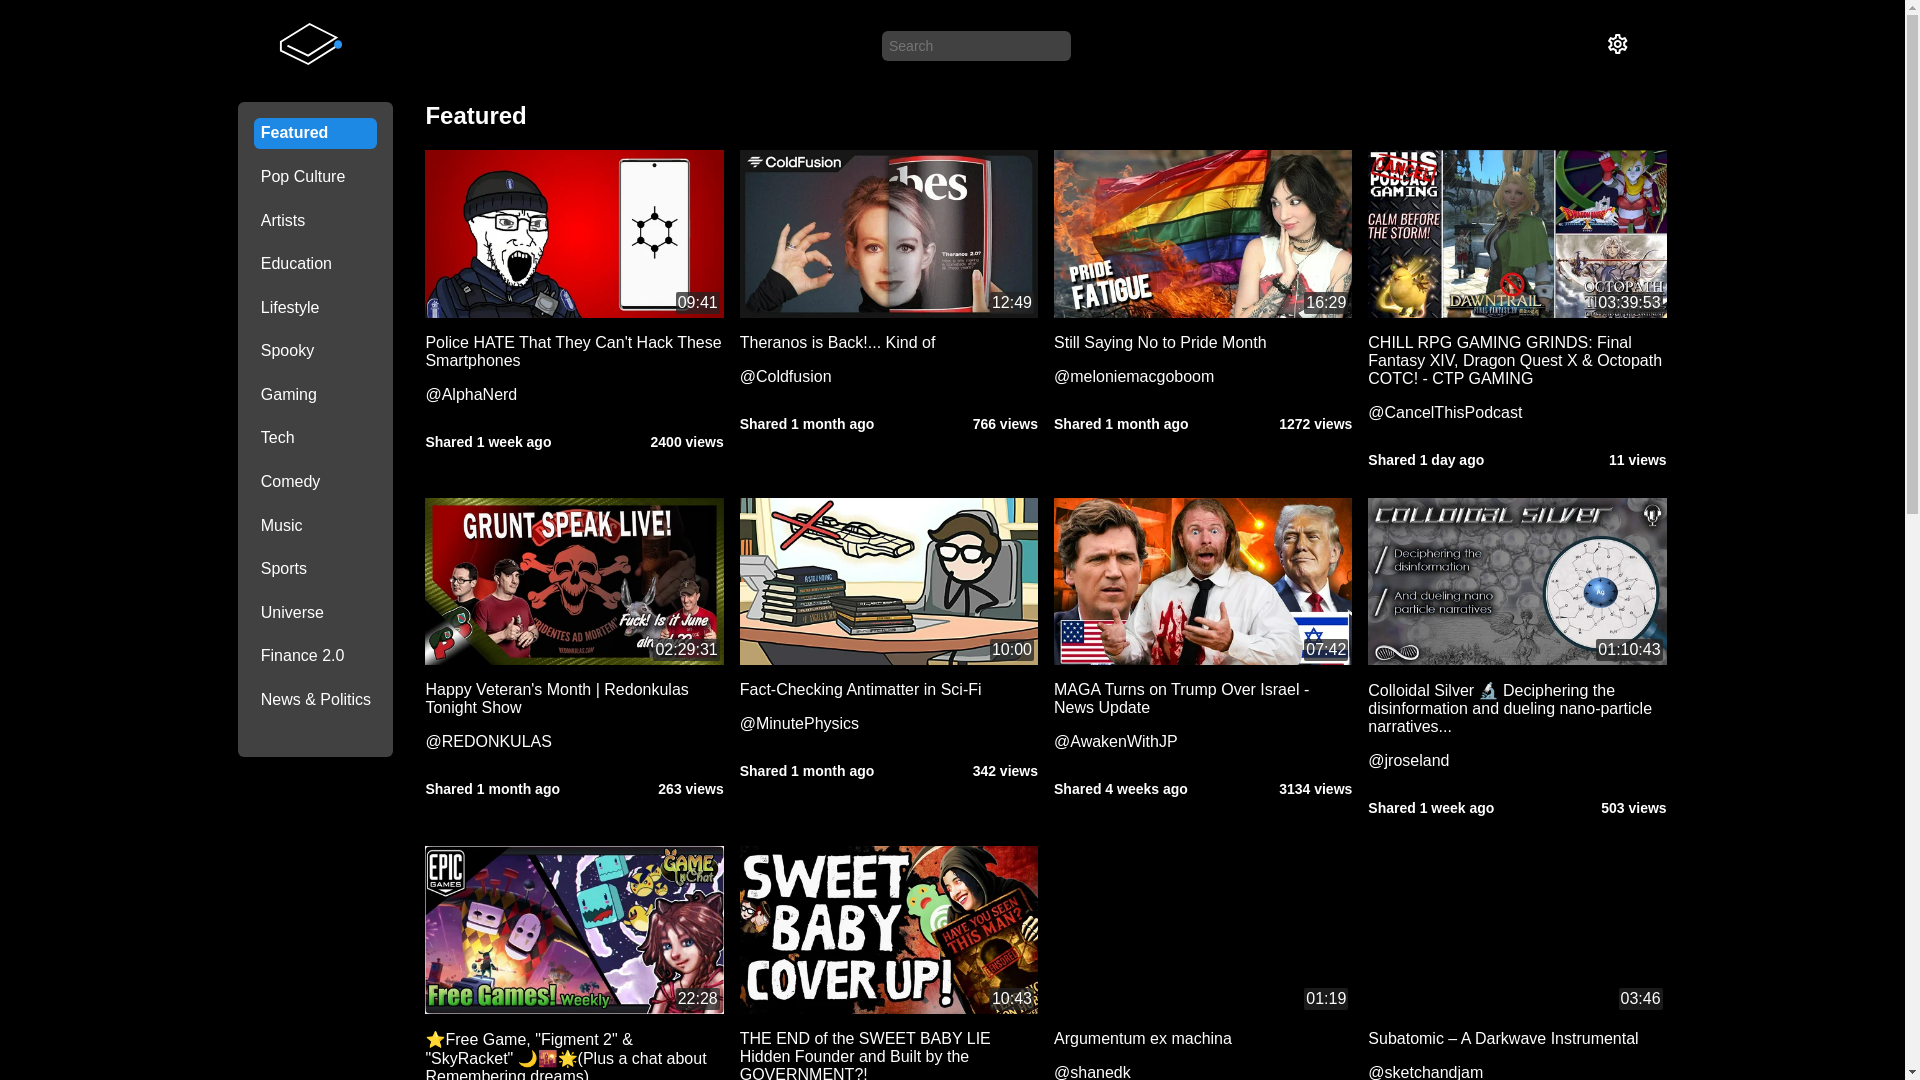Visit the @CancelThisPodcast channel
This screenshot has width=1920, height=1080.
click(x=1445, y=413)
